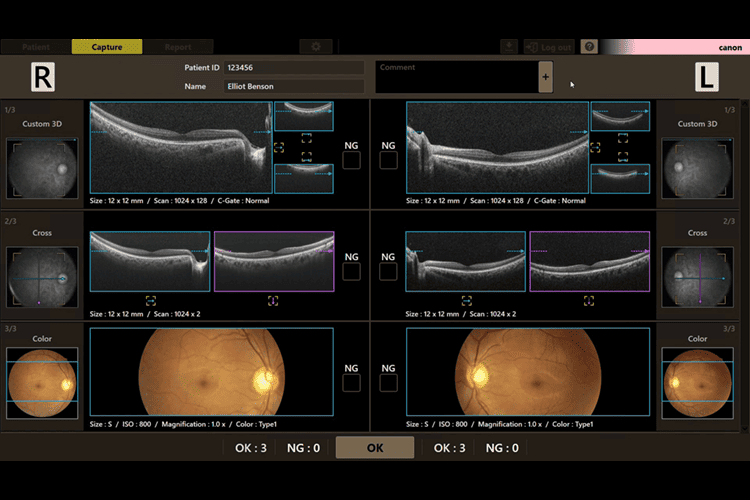The height and width of the screenshot is (500, 750).
Task: Check NG box for left-eye Cross scan
Action: click(389, 272)
